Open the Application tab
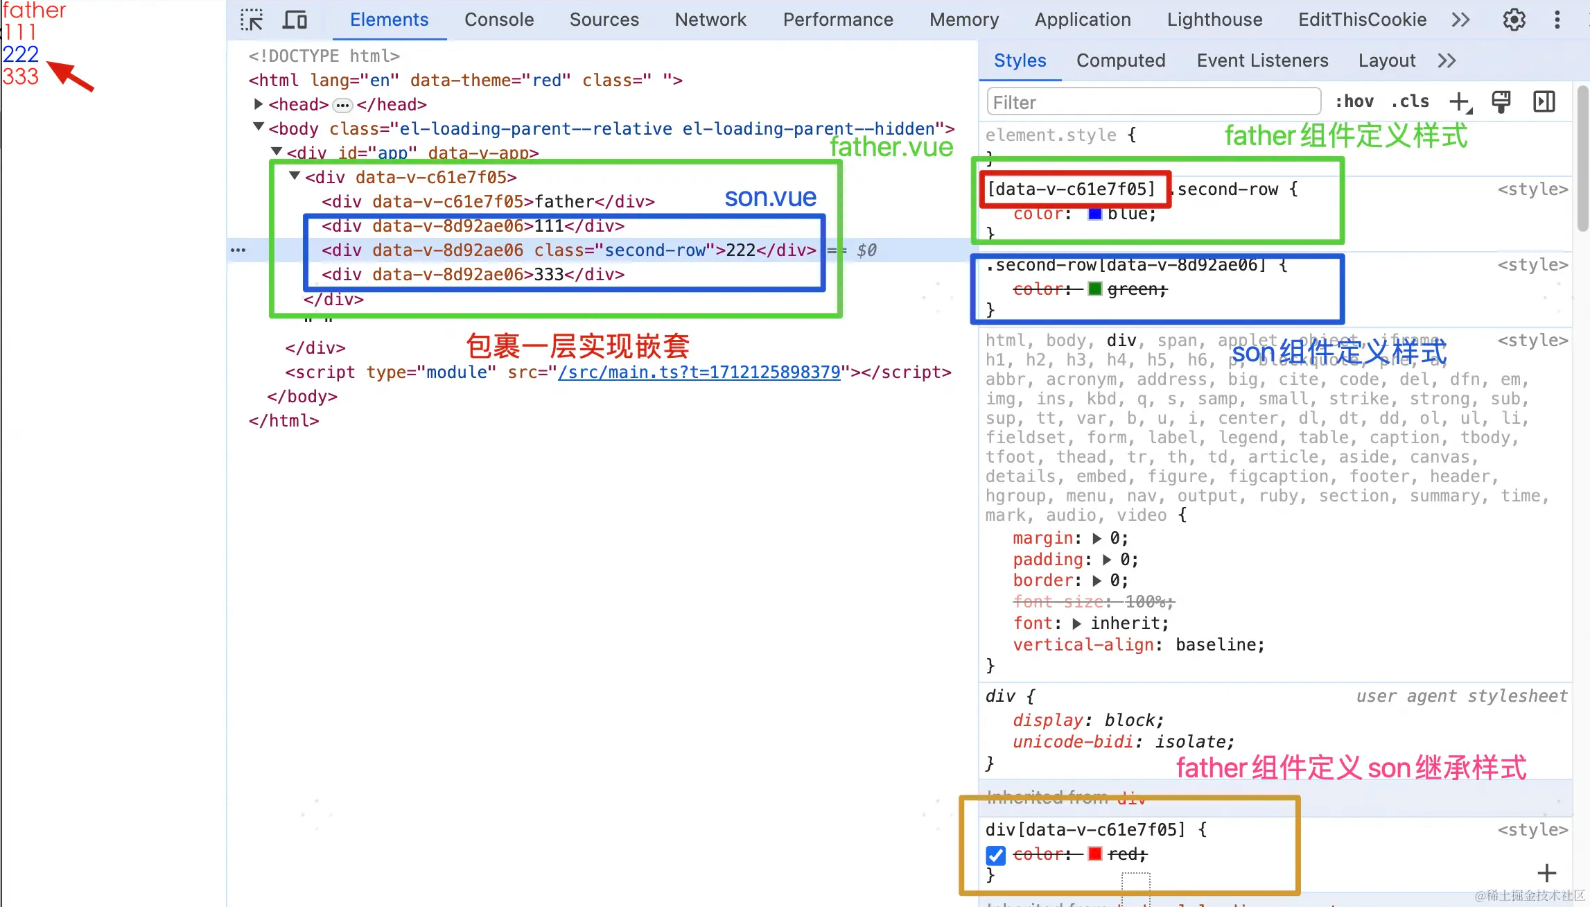 pyautogui.click(x=1083, y=20)
